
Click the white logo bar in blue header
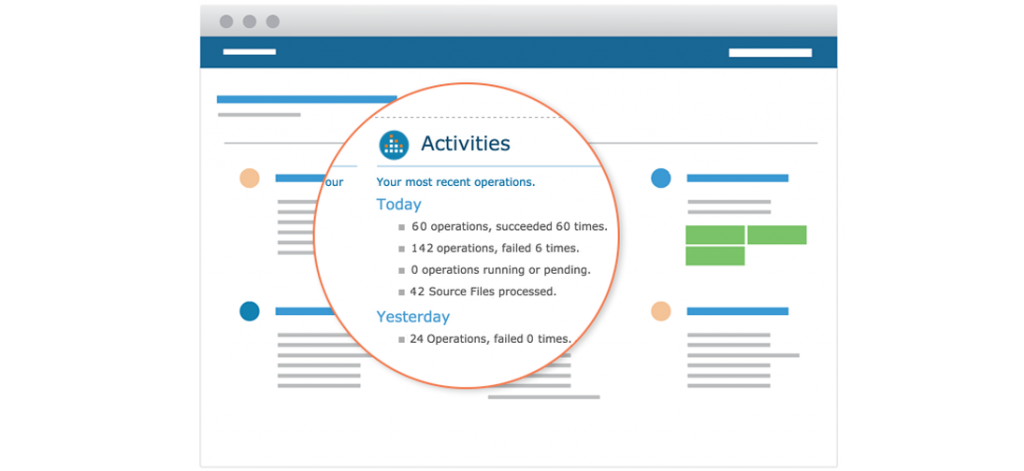tap(249, 52)
